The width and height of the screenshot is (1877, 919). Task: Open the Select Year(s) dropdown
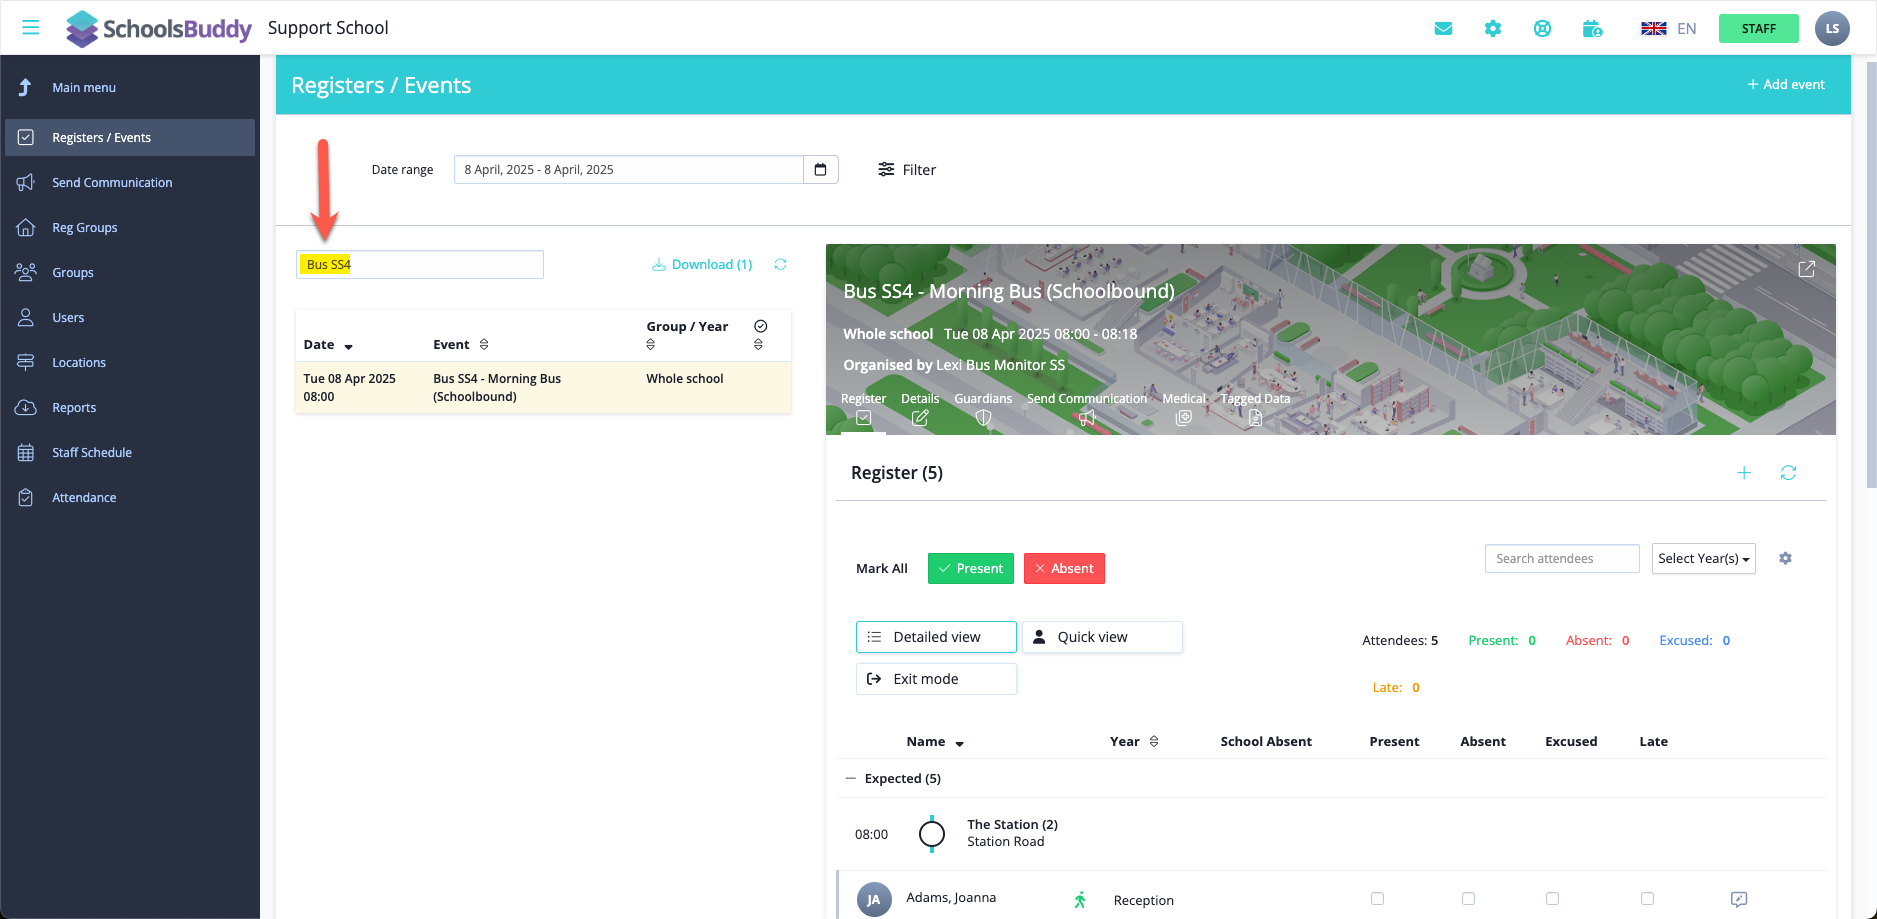point(1703,559)
